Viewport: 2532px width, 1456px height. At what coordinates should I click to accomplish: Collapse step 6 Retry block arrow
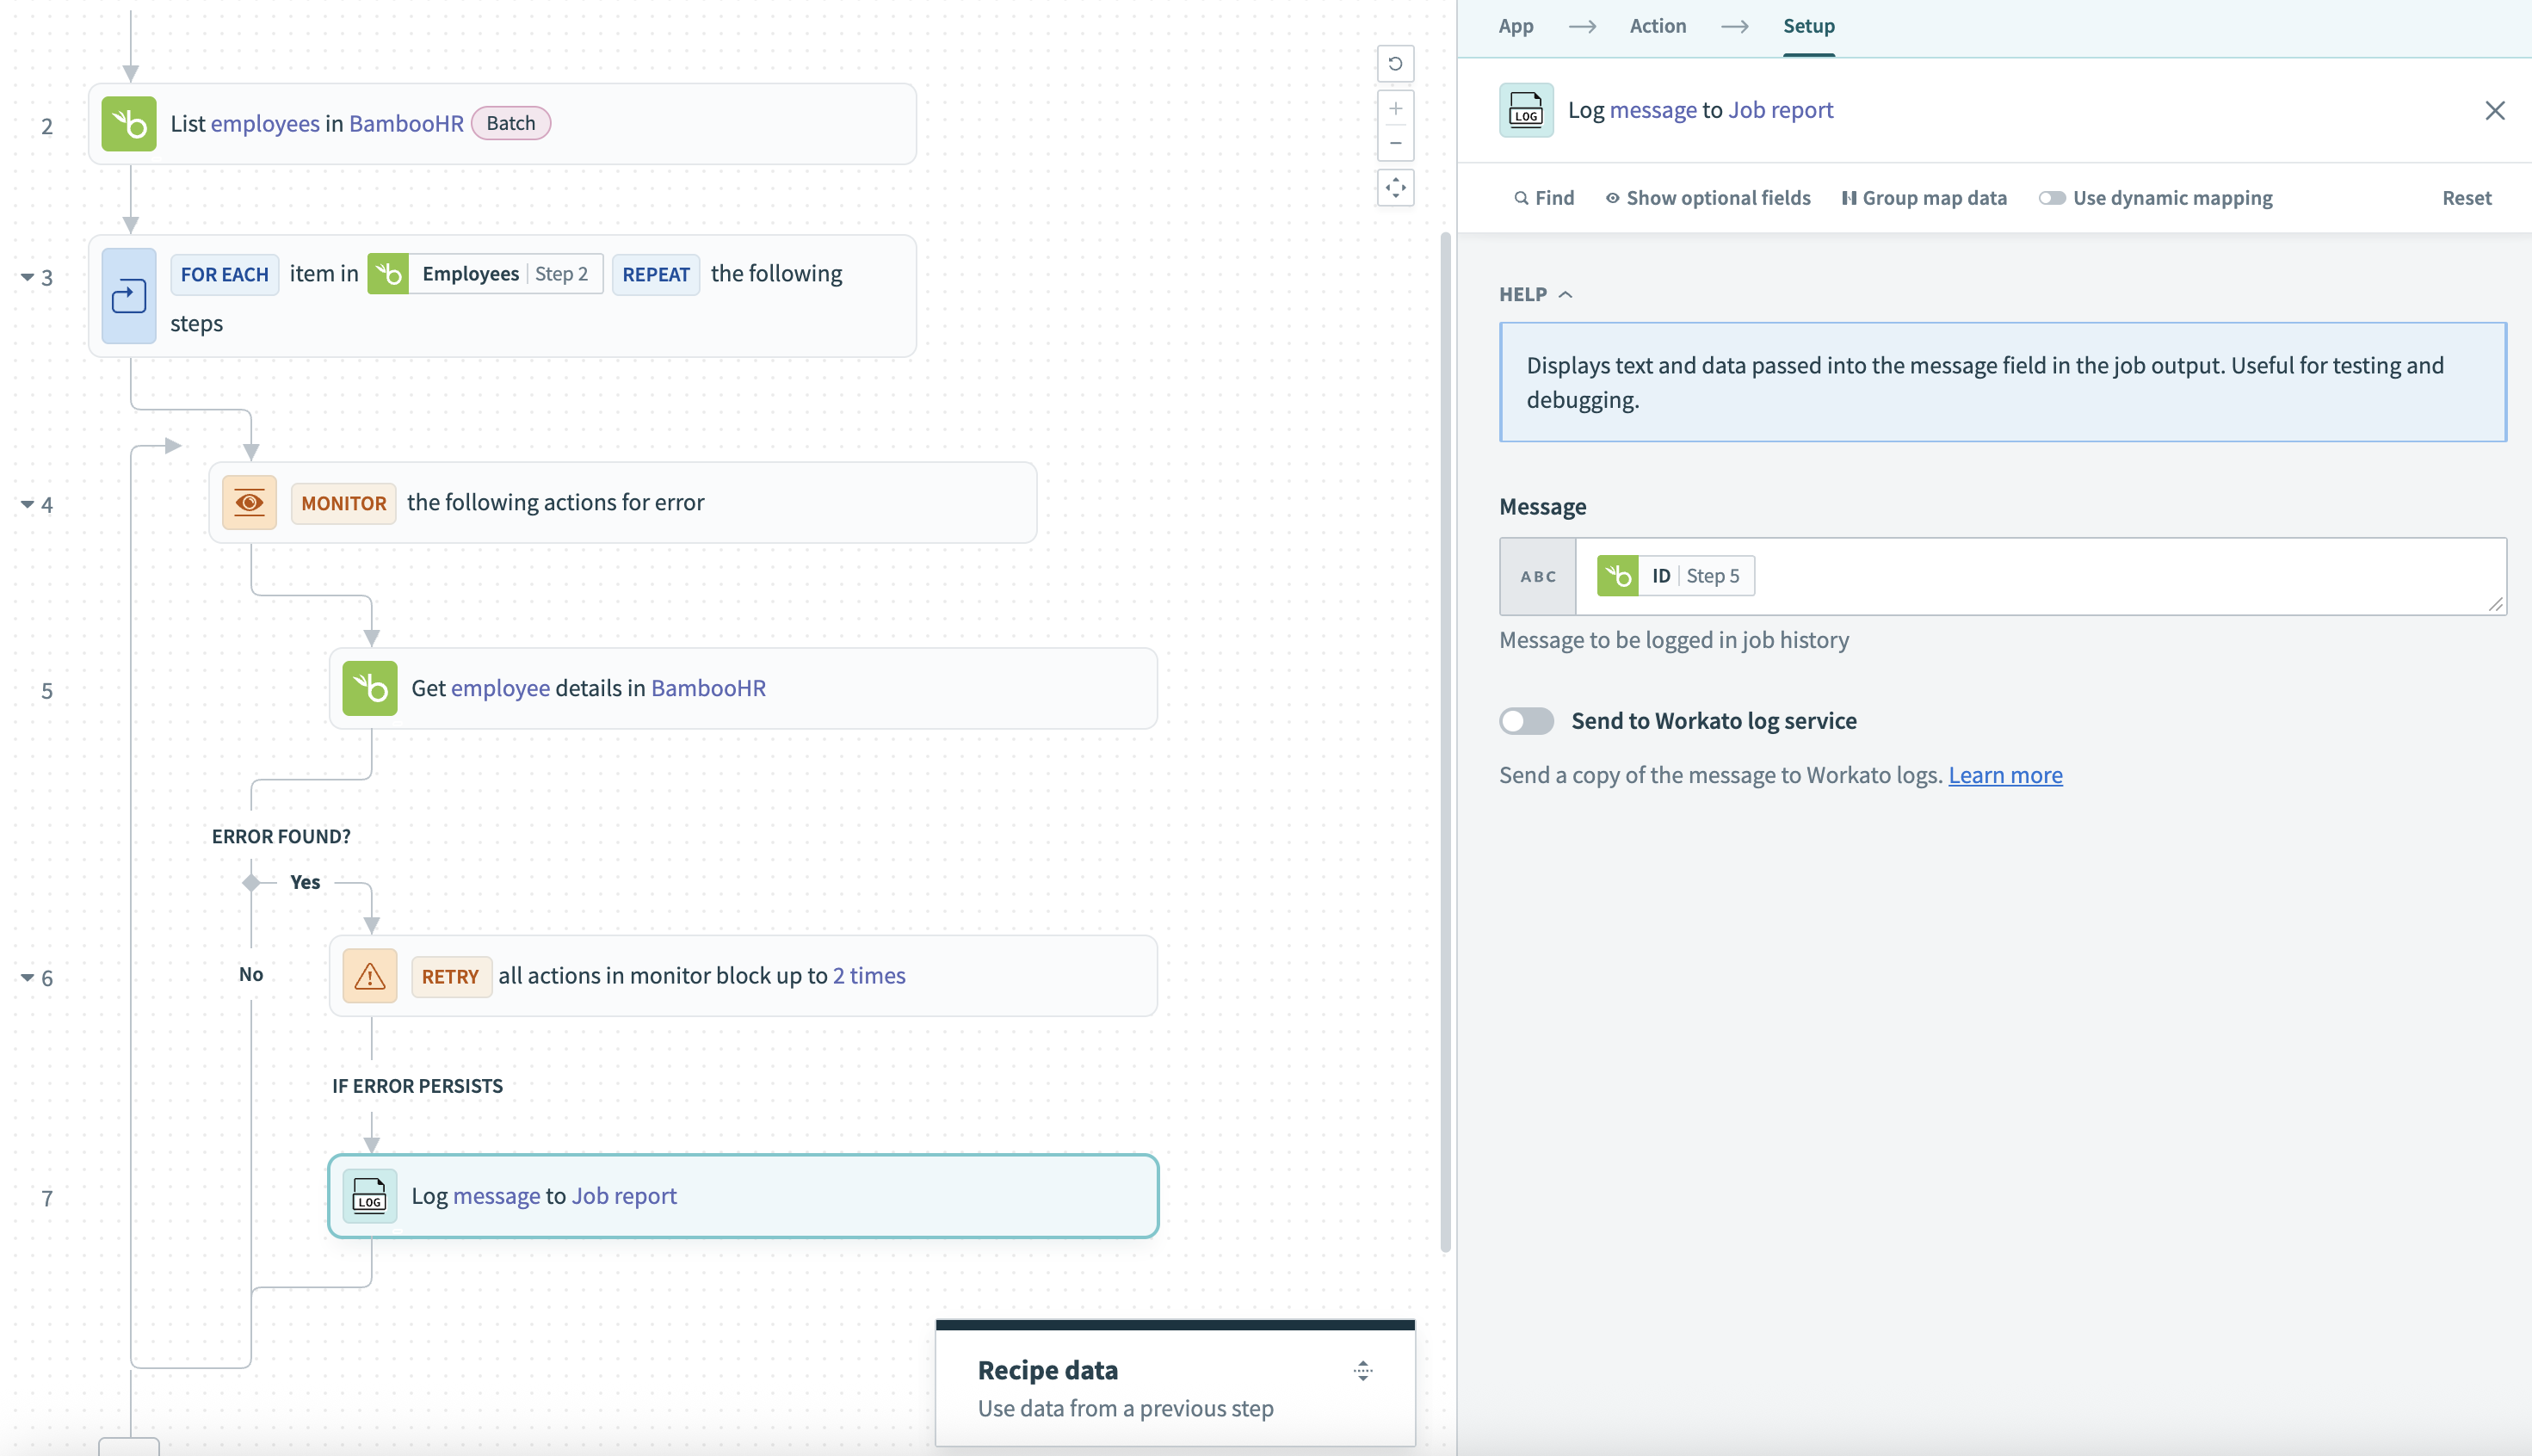click(27, 977)
